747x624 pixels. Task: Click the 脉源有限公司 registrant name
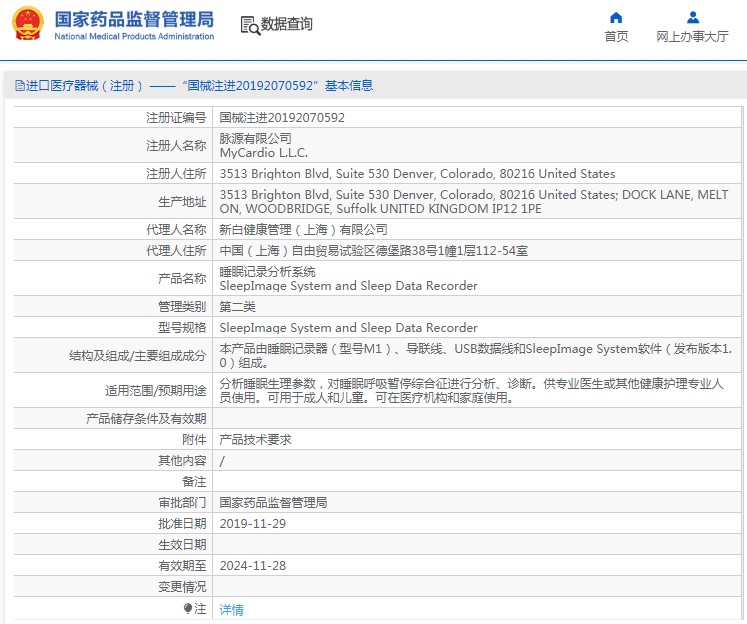[255, 139]
